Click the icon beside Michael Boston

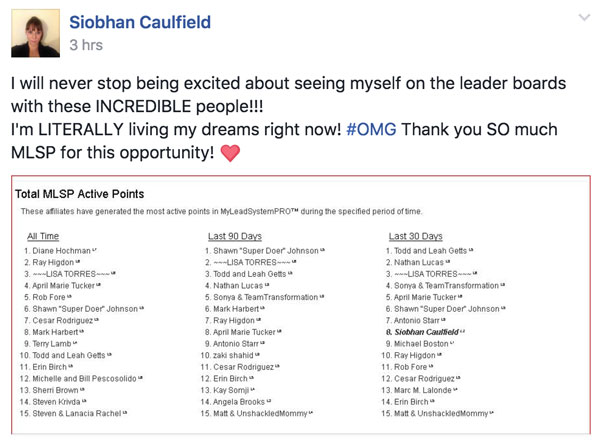[452, 343]
